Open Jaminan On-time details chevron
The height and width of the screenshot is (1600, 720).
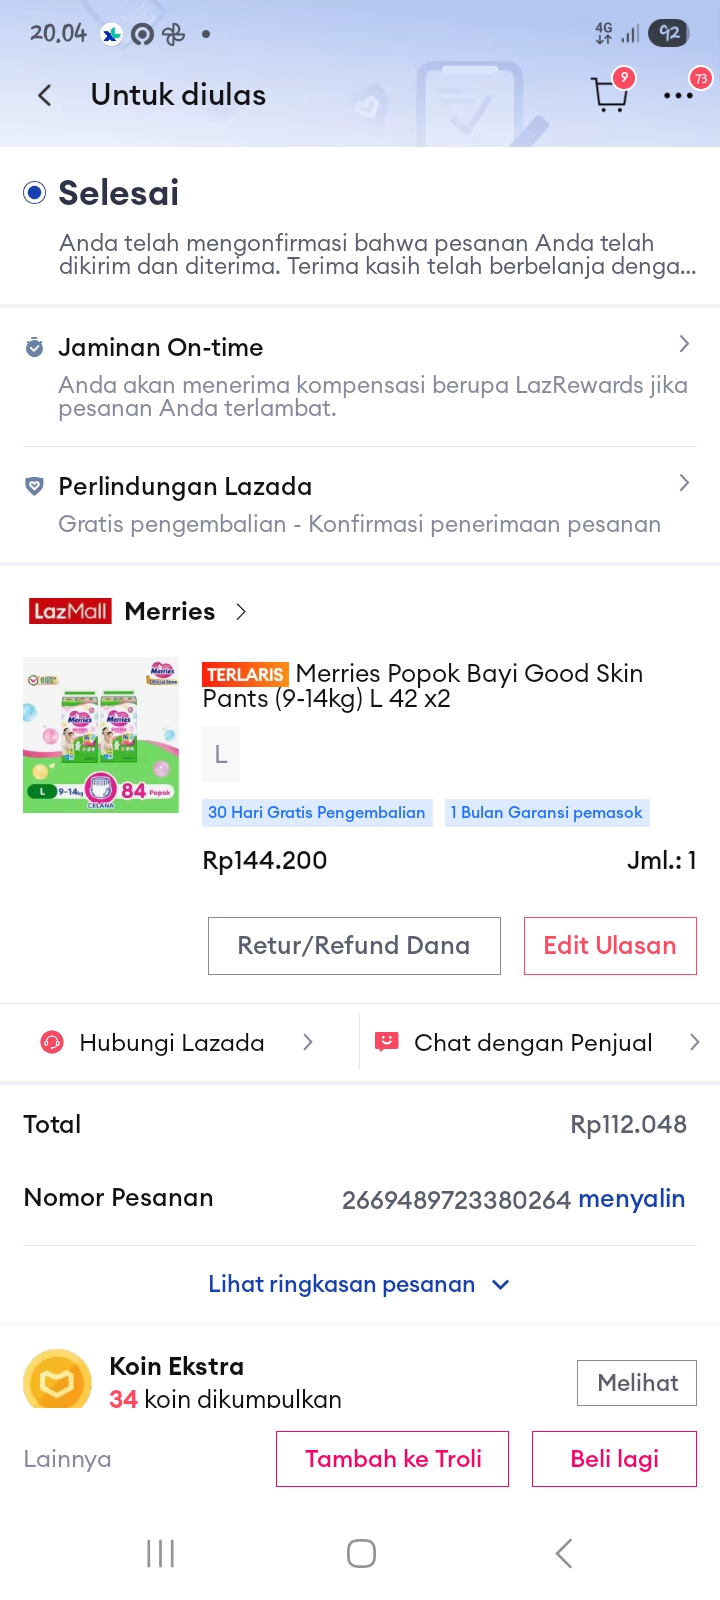[x=684, y=344]
